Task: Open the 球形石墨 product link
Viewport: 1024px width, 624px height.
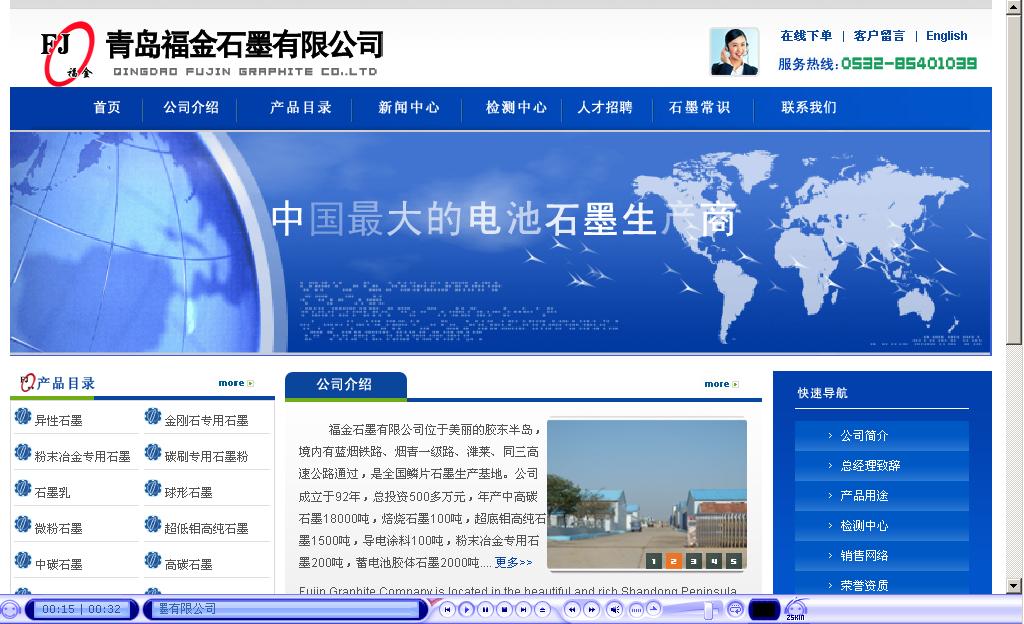Action: 188,492
